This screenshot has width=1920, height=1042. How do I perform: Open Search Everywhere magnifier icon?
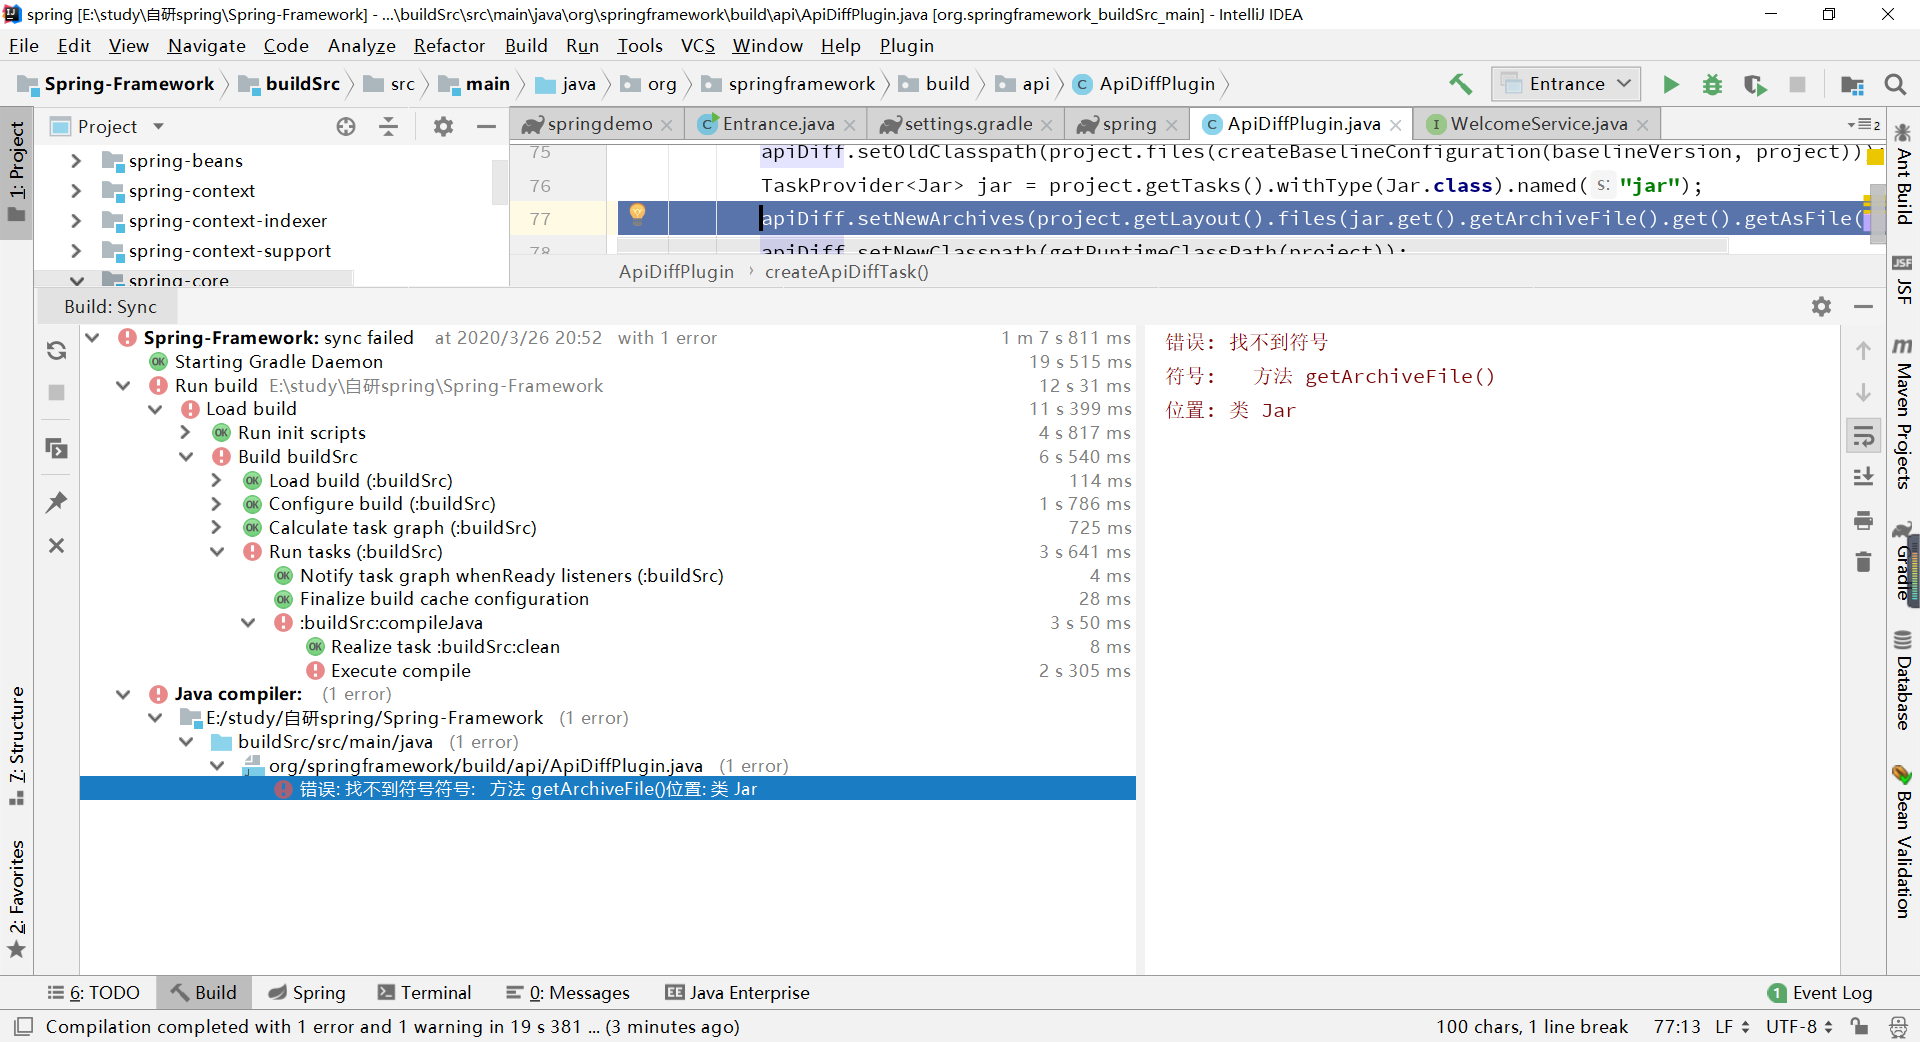1895,84
